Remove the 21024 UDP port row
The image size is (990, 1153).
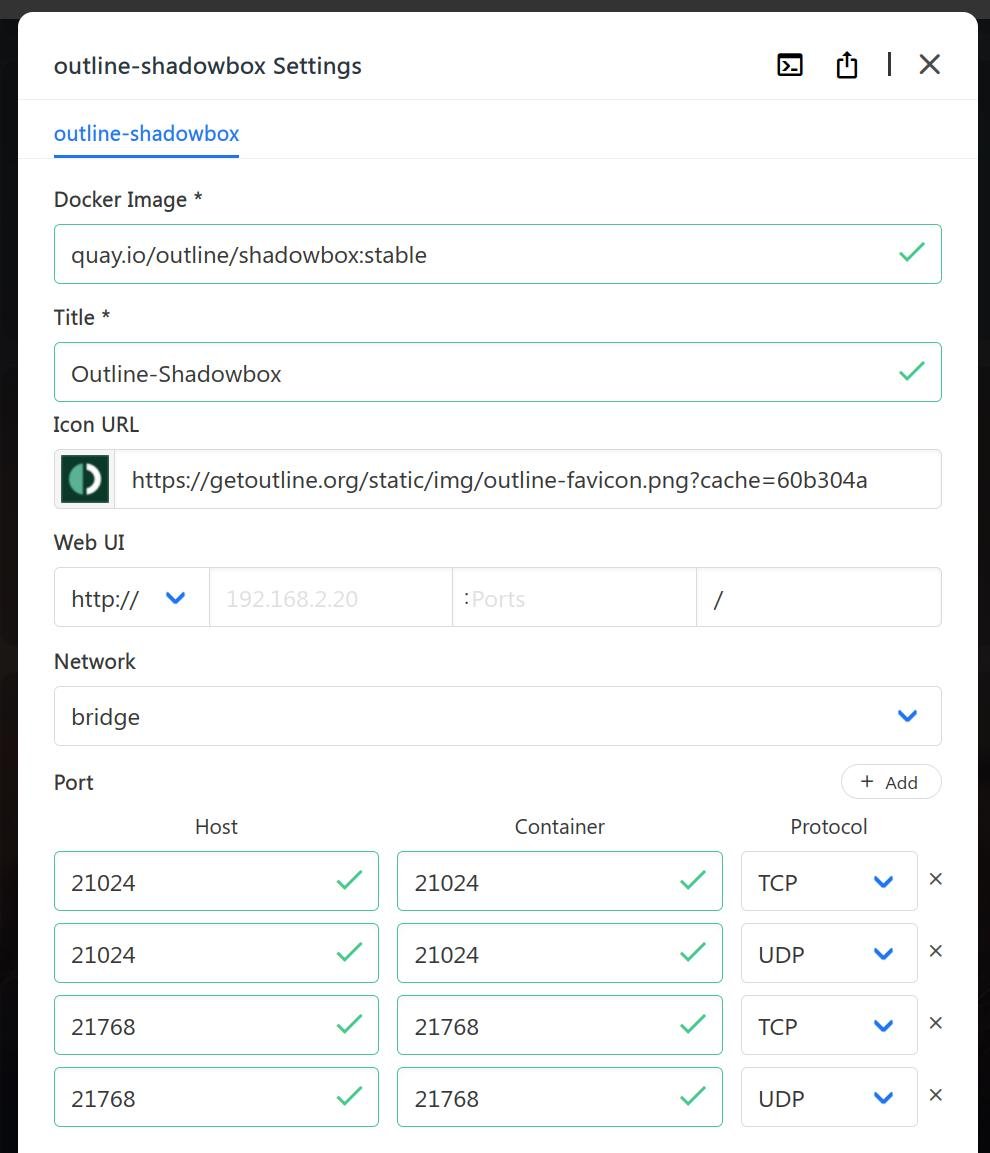pos(935,951)
